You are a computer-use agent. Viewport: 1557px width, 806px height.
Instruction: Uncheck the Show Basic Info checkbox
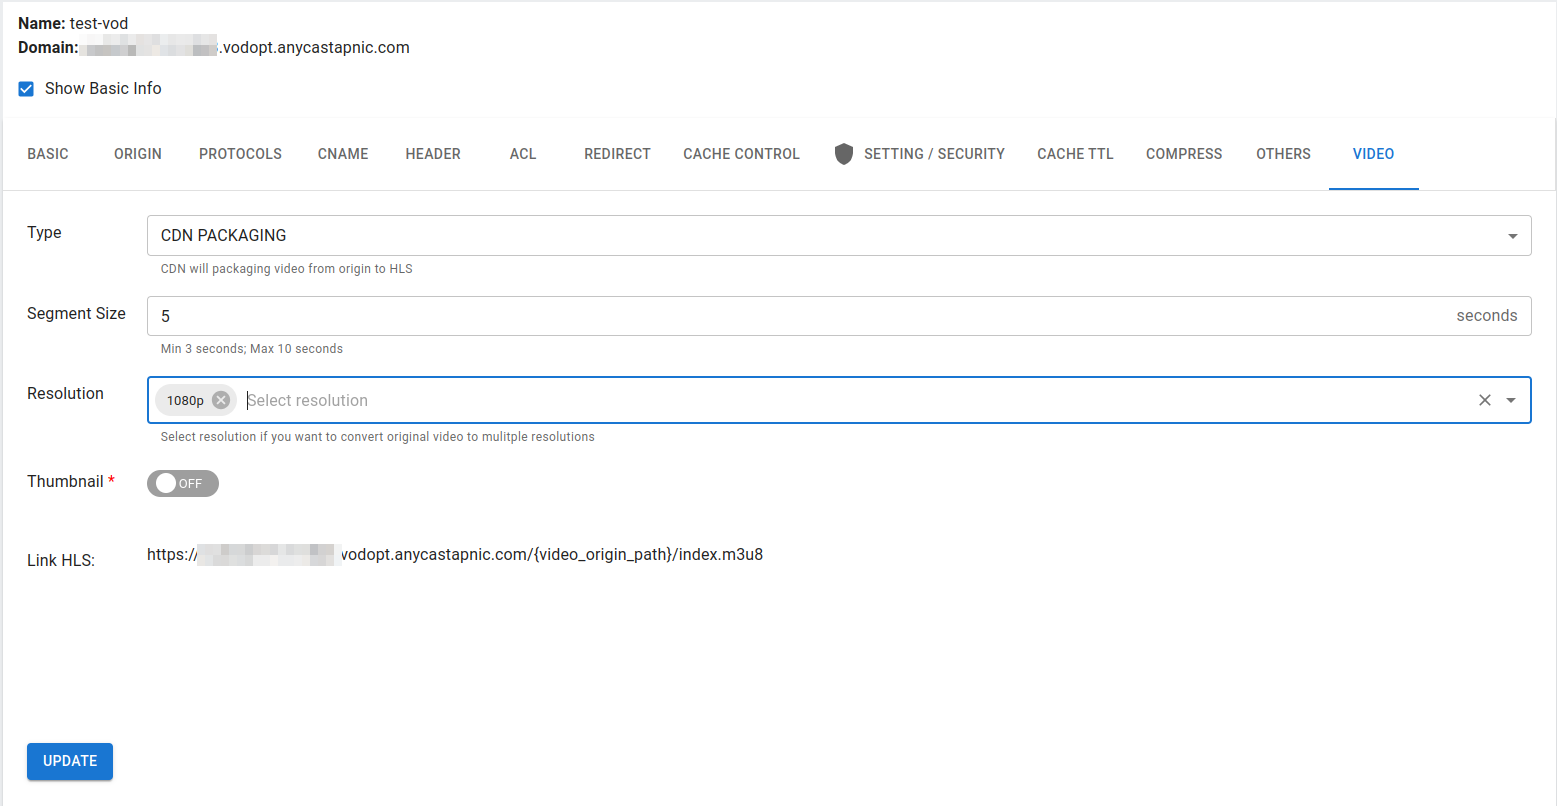coord(27,89)
